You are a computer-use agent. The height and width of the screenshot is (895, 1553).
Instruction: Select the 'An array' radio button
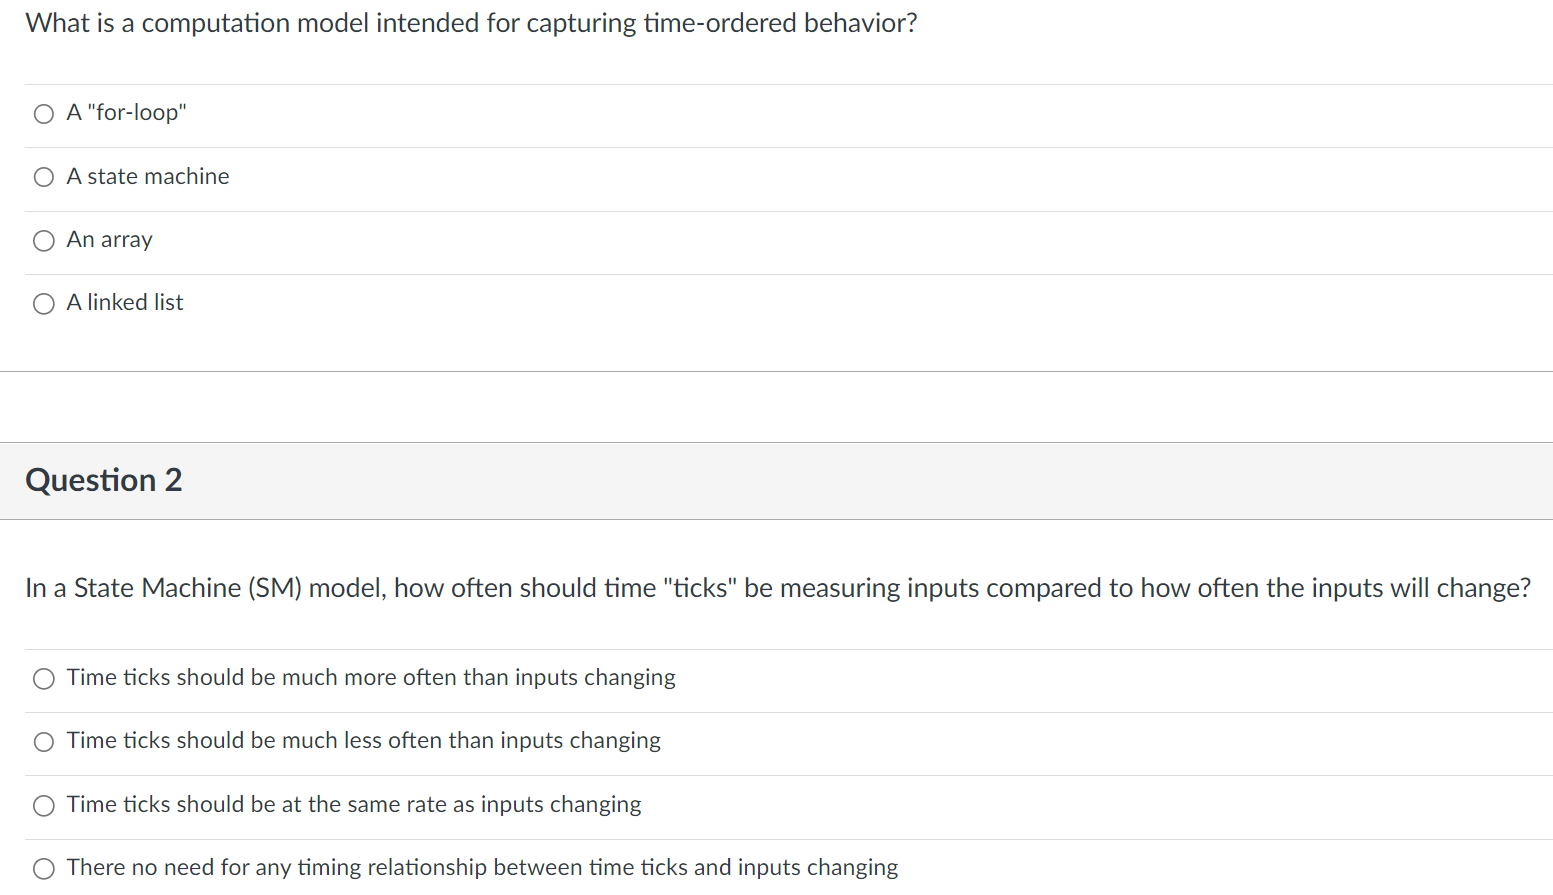tap(44, 241)
